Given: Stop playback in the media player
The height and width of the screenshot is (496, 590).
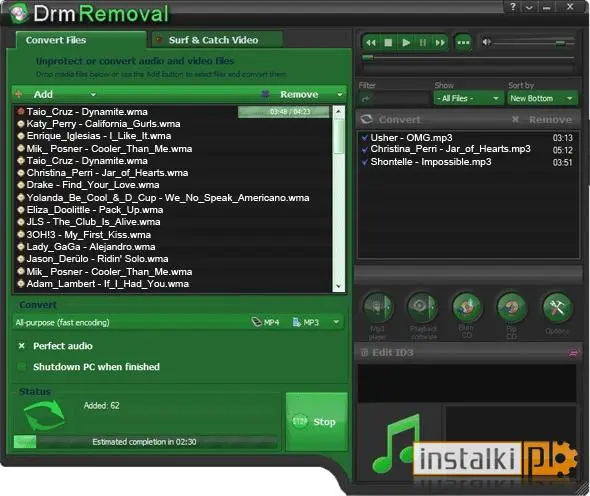Looking at the screenshot, I should 388,43.
